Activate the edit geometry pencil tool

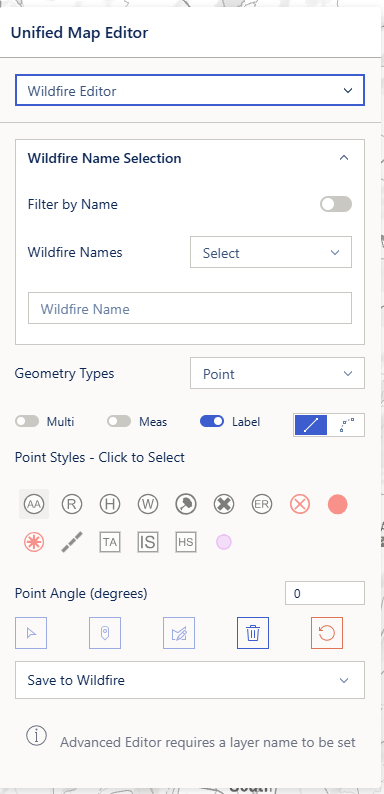pos(179,633)
